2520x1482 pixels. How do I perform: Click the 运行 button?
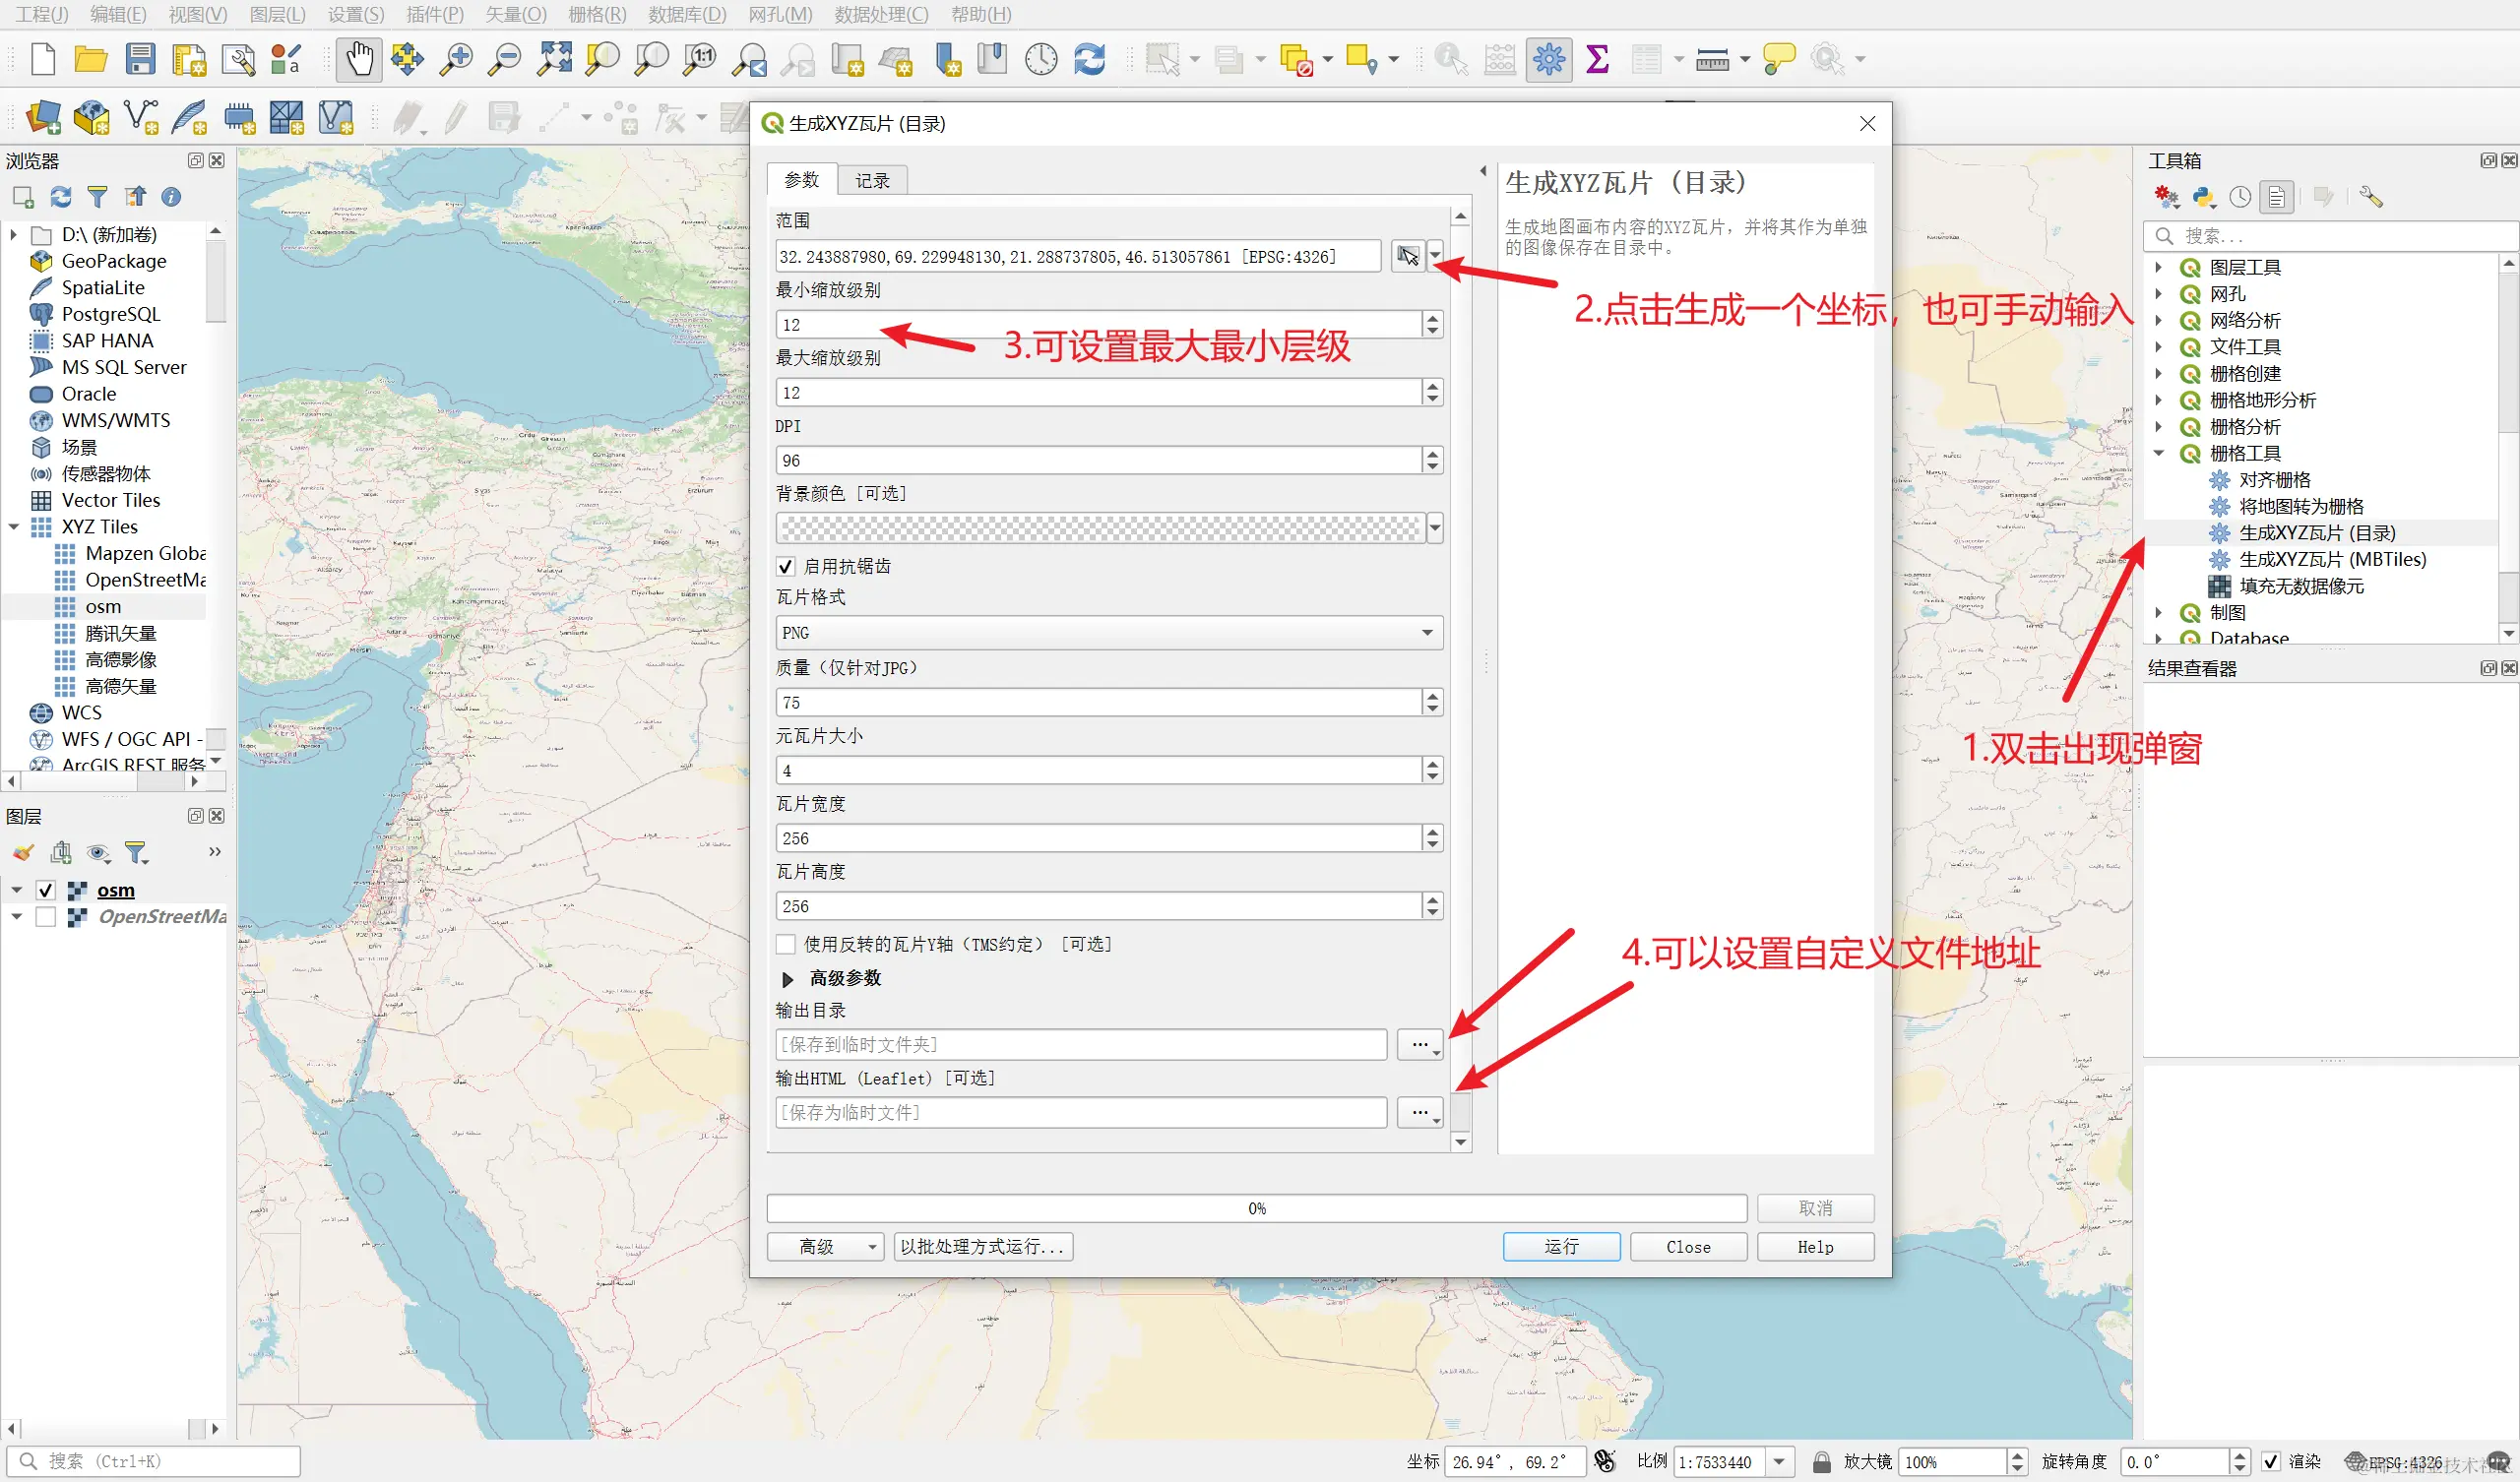click(1560, 1246)
